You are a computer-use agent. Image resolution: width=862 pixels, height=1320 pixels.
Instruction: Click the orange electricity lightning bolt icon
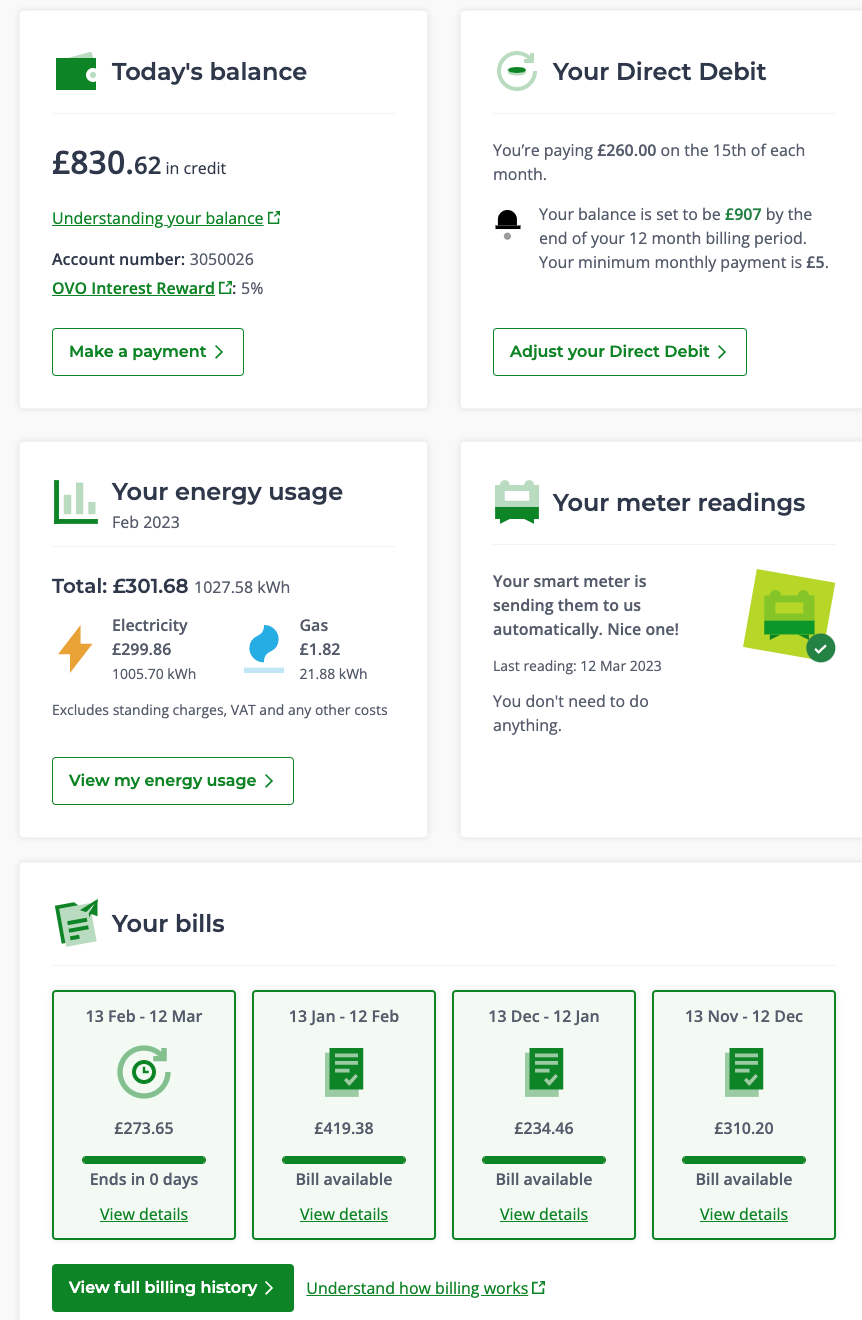coord(75,648)
